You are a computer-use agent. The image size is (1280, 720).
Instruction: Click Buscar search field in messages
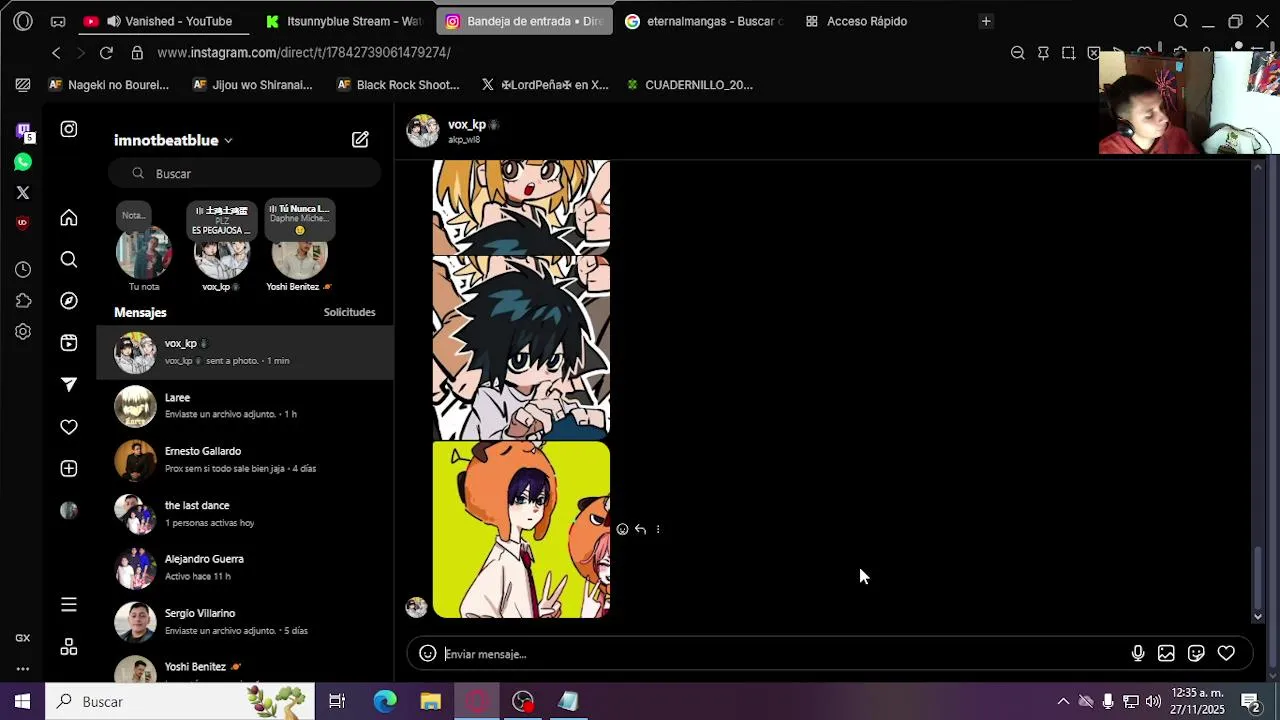point(245,173)
